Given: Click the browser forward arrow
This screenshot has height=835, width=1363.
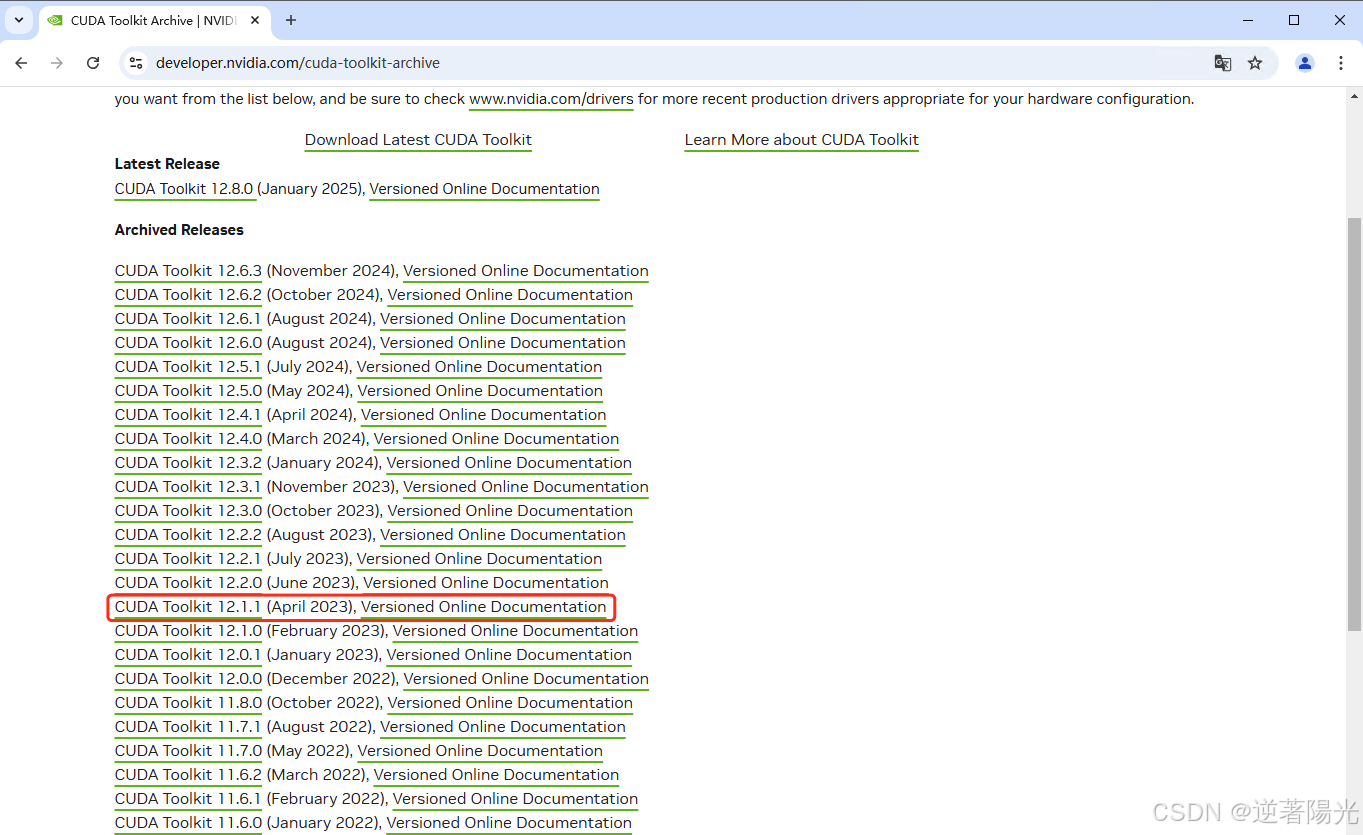Looking at the screenshot, I should point(57,63).
